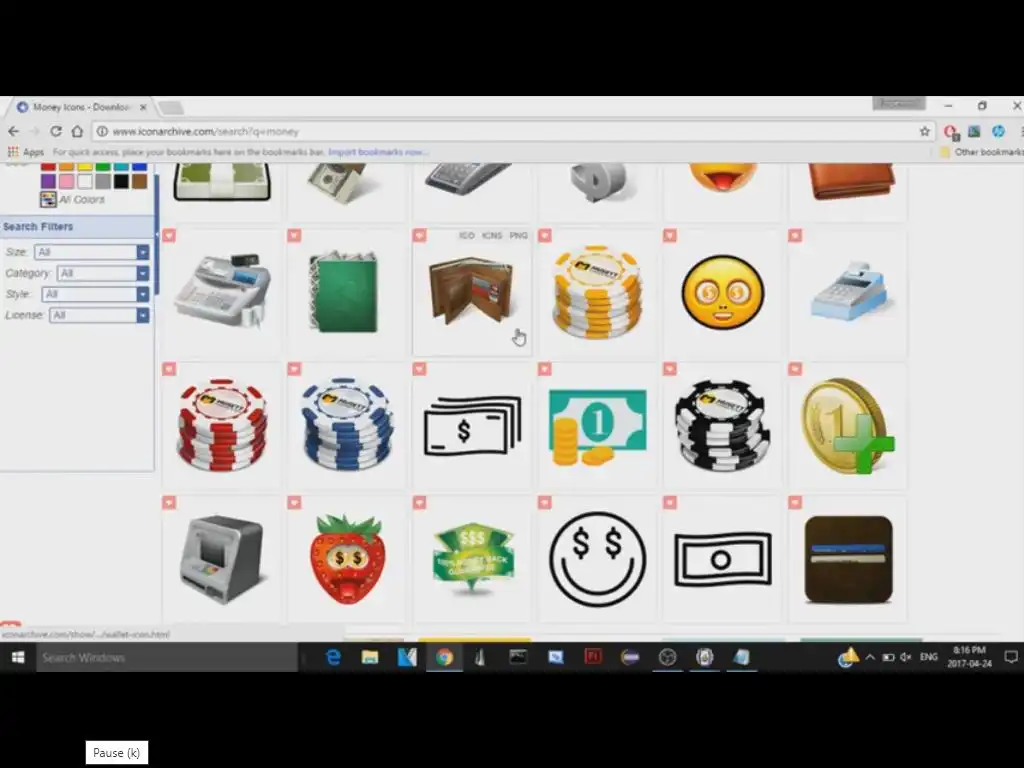The height and width of the screenshot is (768, 1024).
Task: Open the green banknote with gold coins icon
Action: click(597, 427)
